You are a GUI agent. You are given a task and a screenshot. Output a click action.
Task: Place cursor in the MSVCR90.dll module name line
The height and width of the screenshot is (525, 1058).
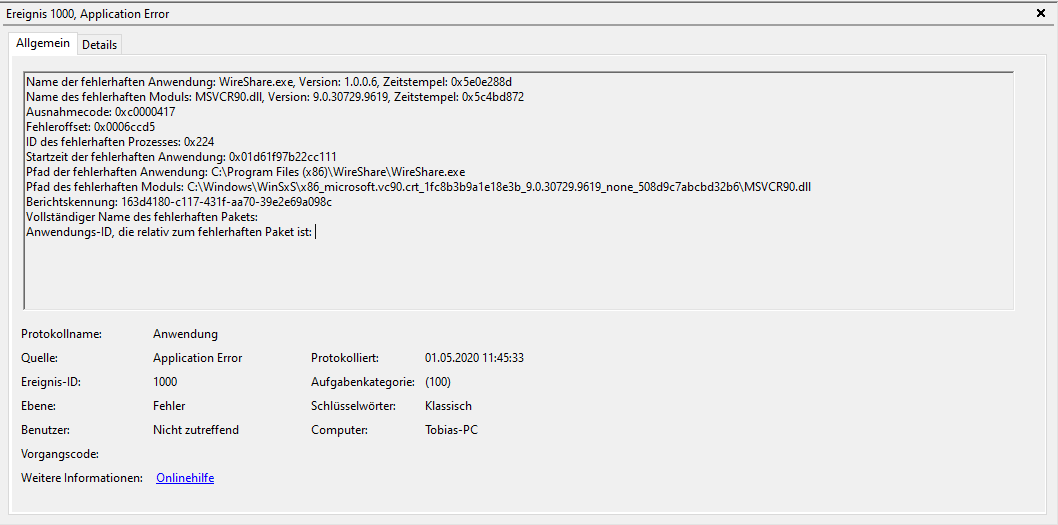(x=275, y=96)
